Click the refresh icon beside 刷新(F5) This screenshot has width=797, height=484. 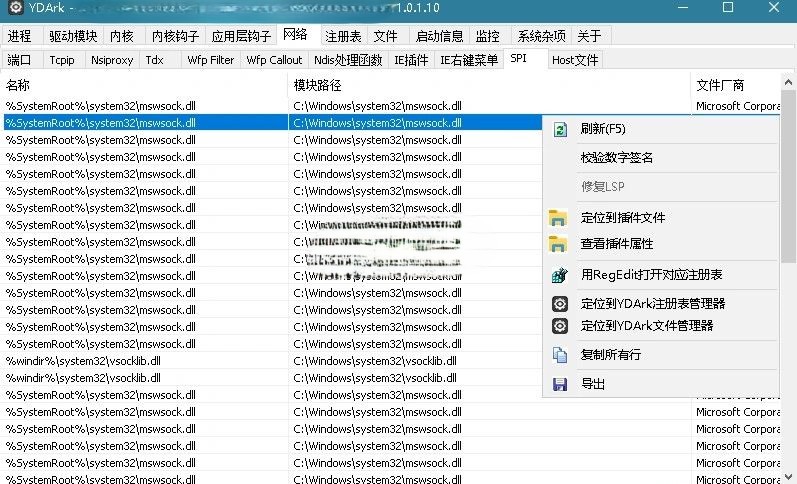560,130
